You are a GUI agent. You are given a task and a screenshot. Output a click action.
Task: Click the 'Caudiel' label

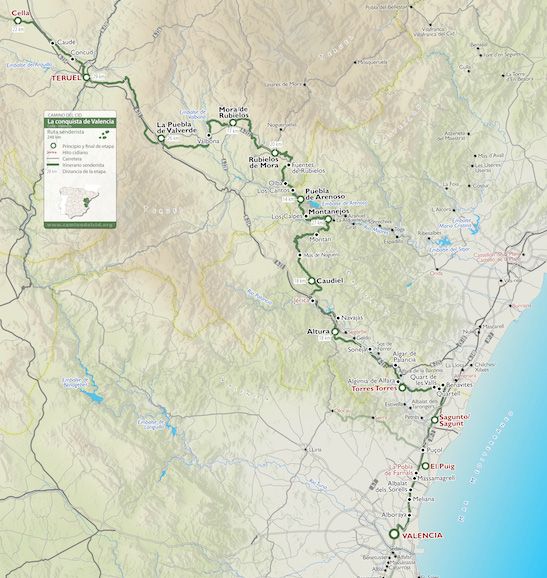click(x=330, y=281)
